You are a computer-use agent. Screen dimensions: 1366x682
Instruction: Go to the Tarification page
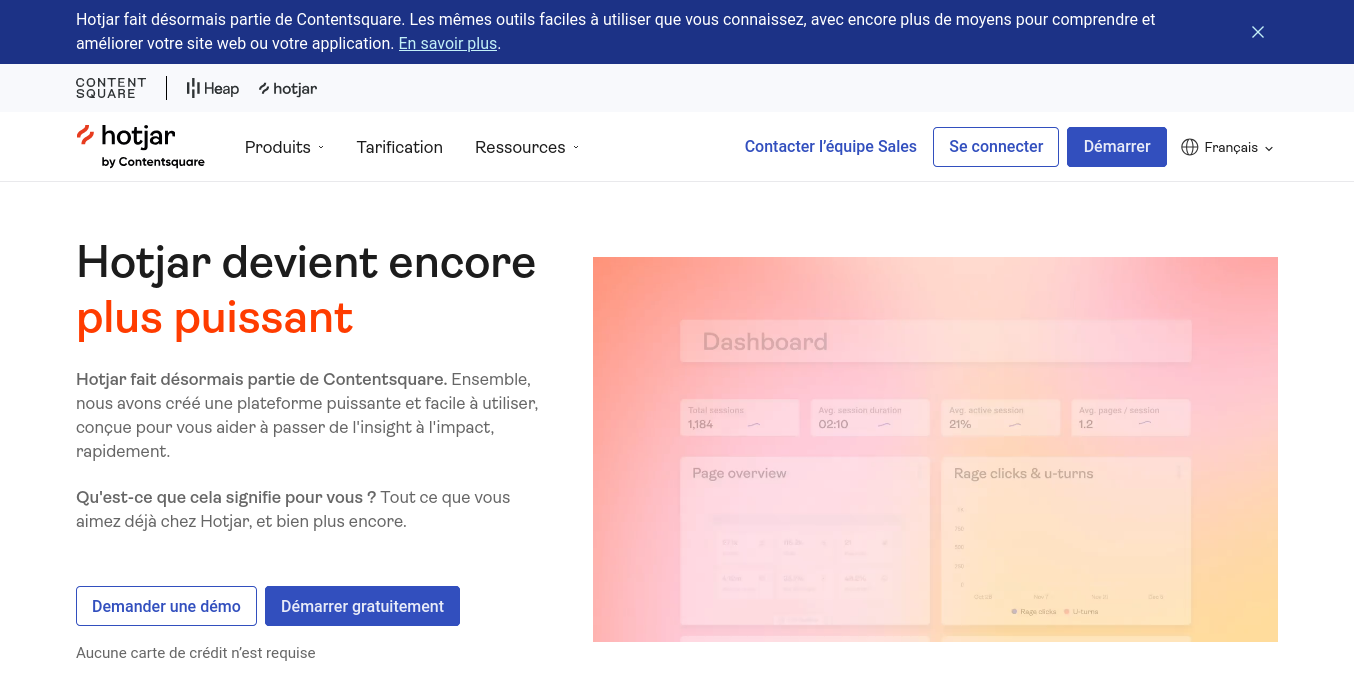coord(399,147)
